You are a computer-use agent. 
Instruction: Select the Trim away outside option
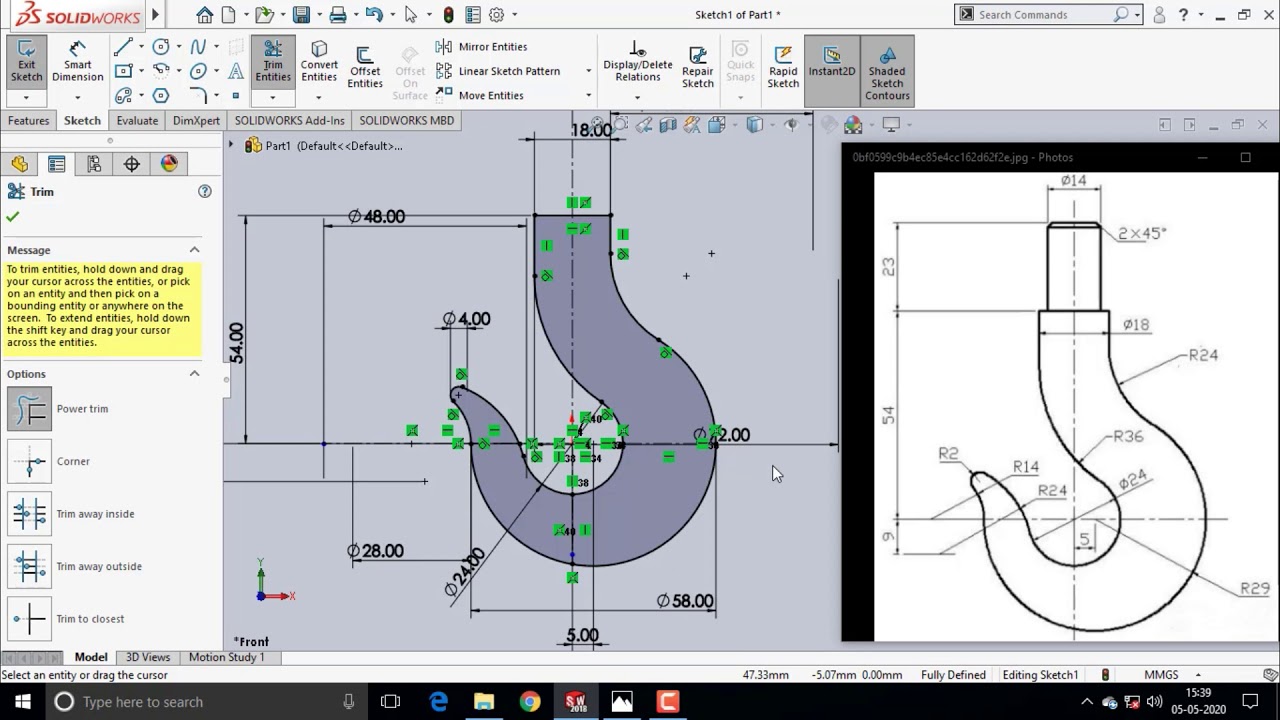(29, 566)
